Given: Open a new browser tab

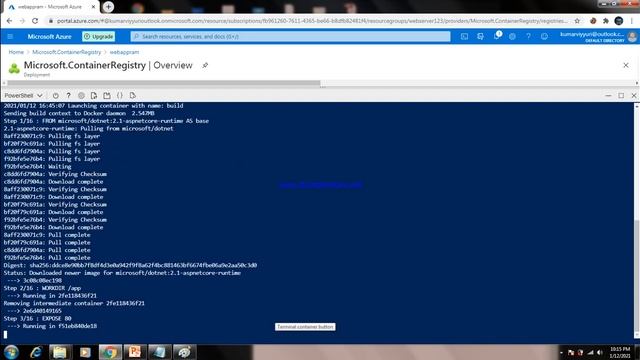Looking at the screenshot, I should click(108, 7).
